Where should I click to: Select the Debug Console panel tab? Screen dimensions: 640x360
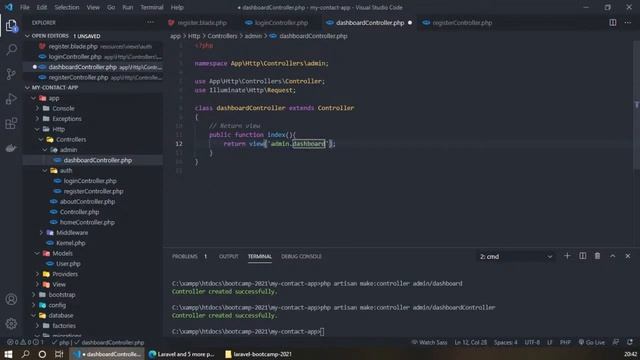point(301,256)
